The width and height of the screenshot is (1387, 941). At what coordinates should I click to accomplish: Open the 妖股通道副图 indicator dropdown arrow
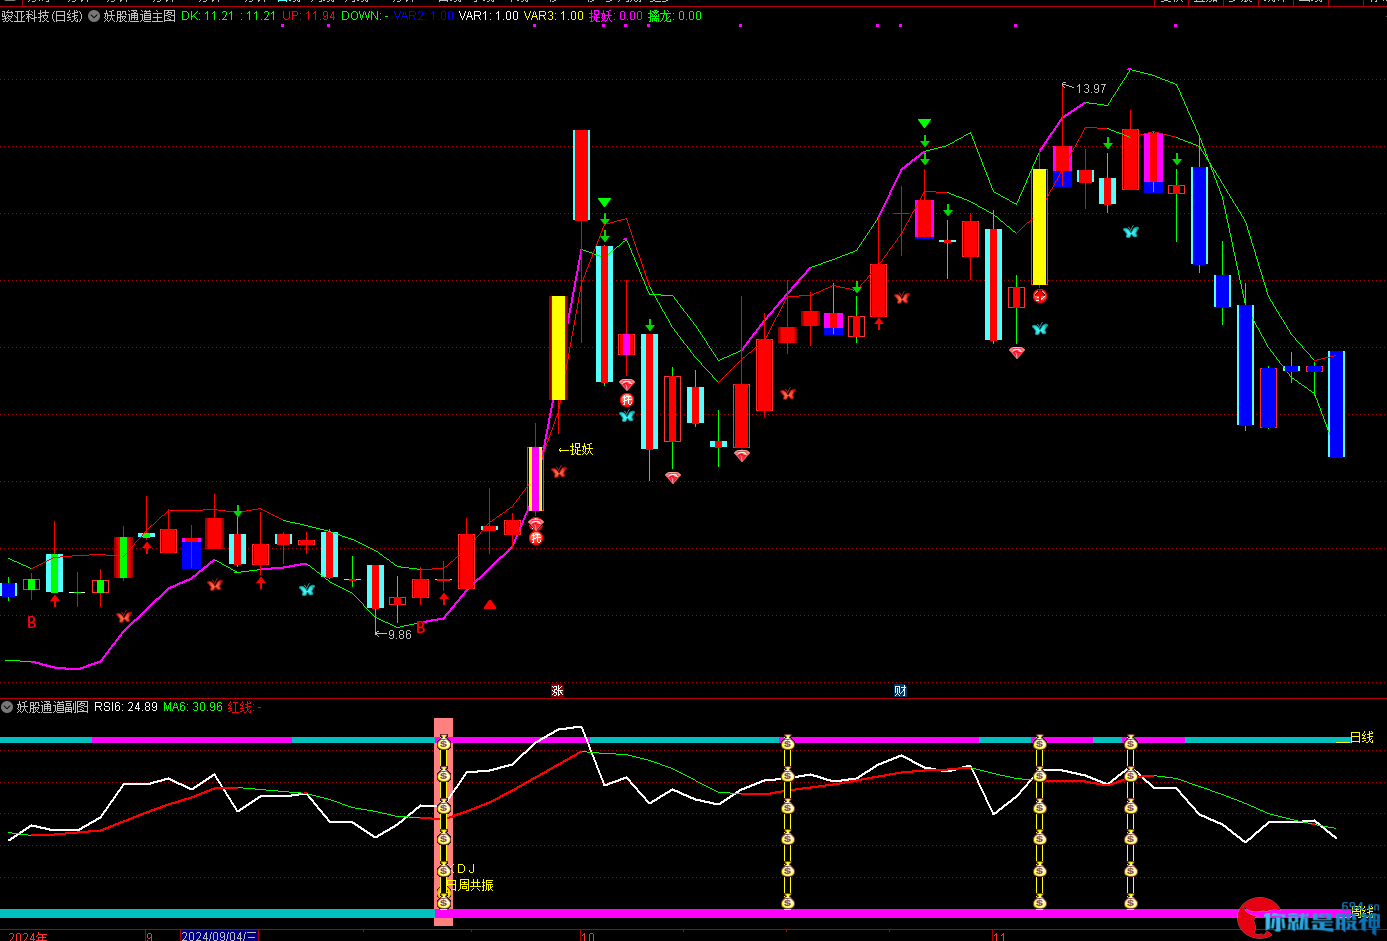click(8, 707)
